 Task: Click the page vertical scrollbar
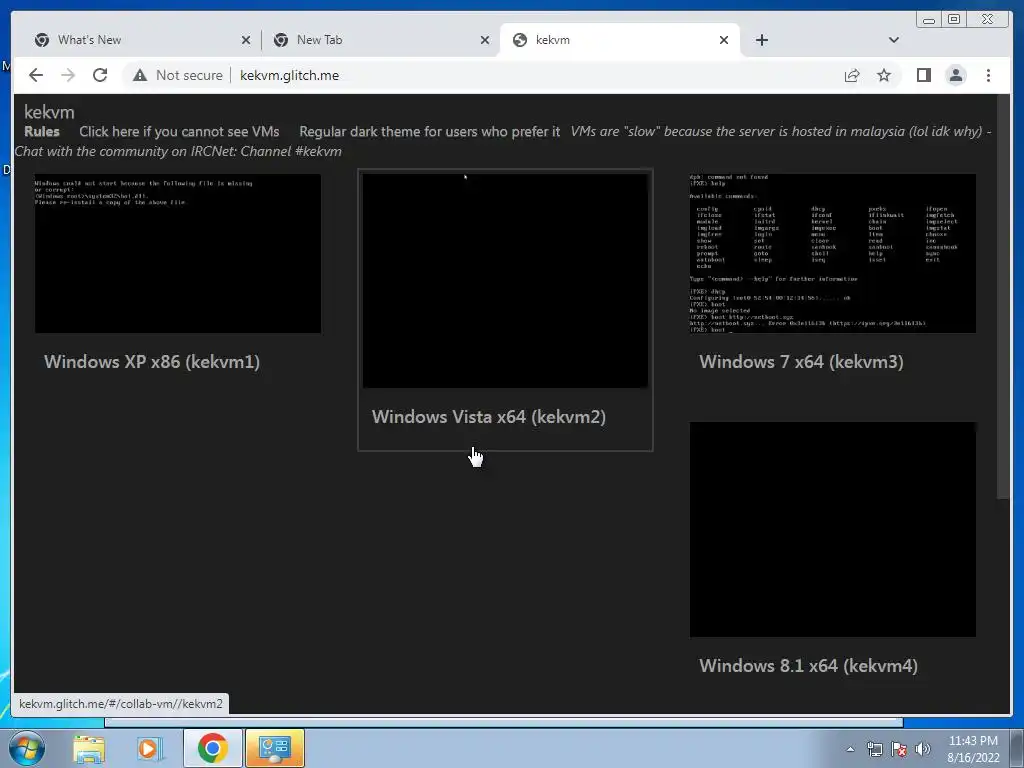1004,297
